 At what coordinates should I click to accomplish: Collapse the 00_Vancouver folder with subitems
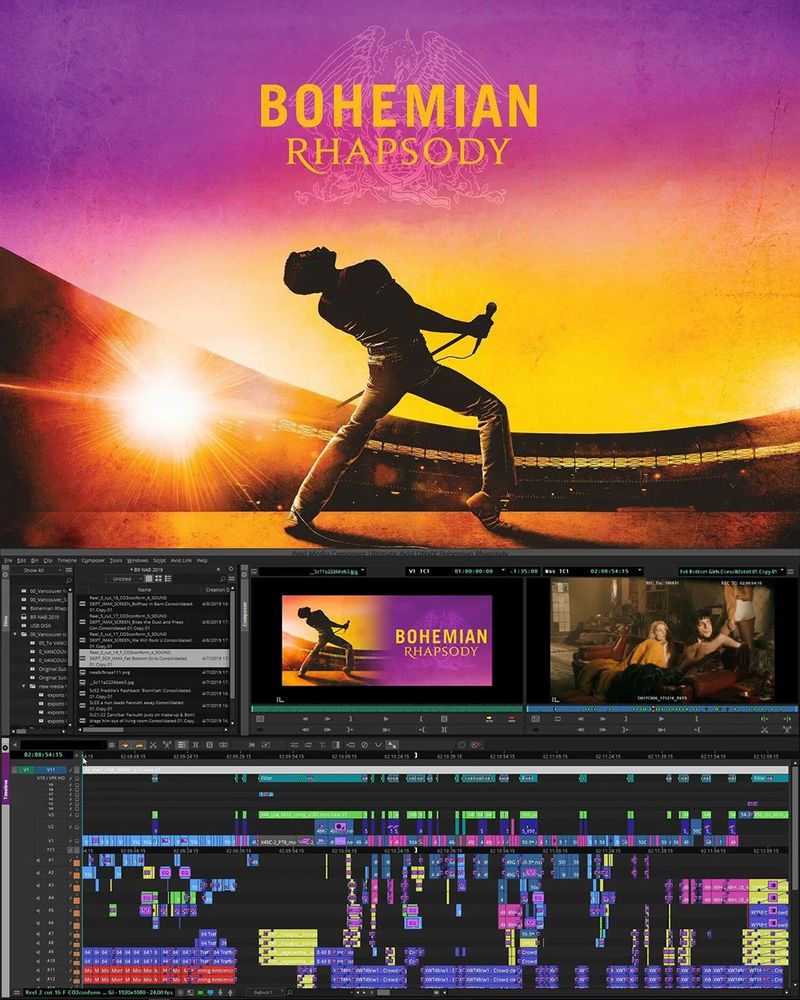[16, 635]
